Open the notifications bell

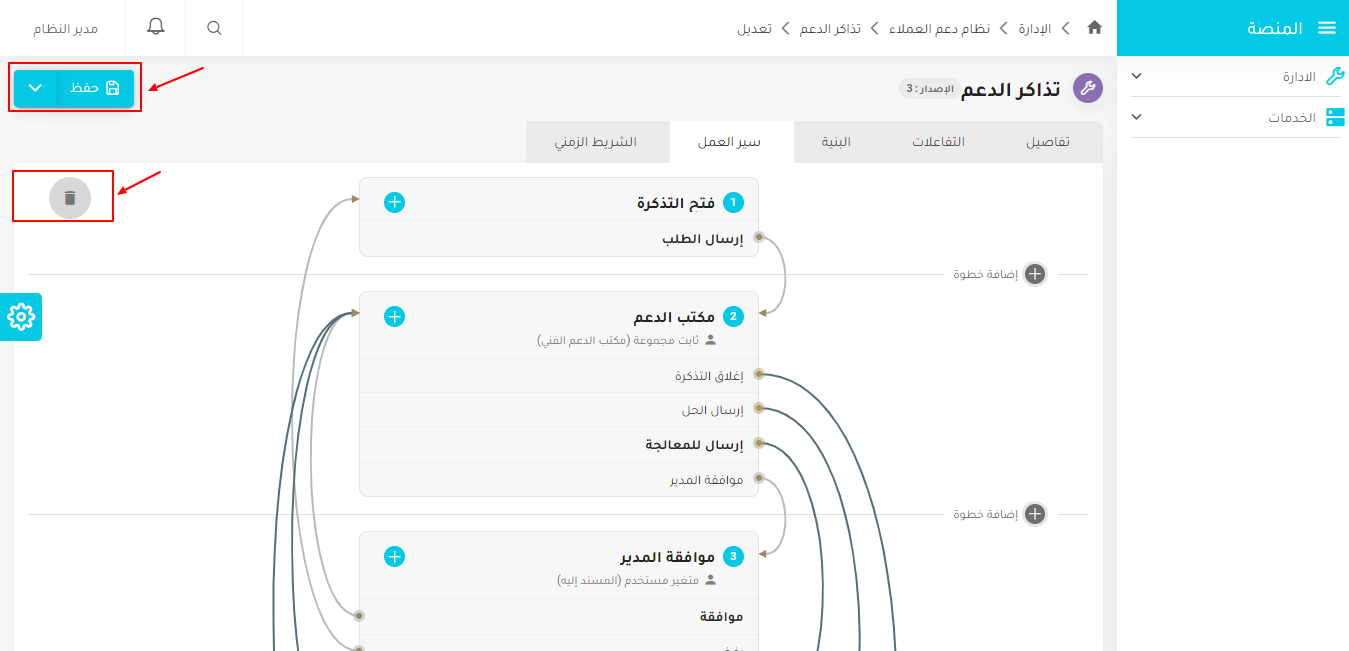pyautogui.click(x=155, y=27)
